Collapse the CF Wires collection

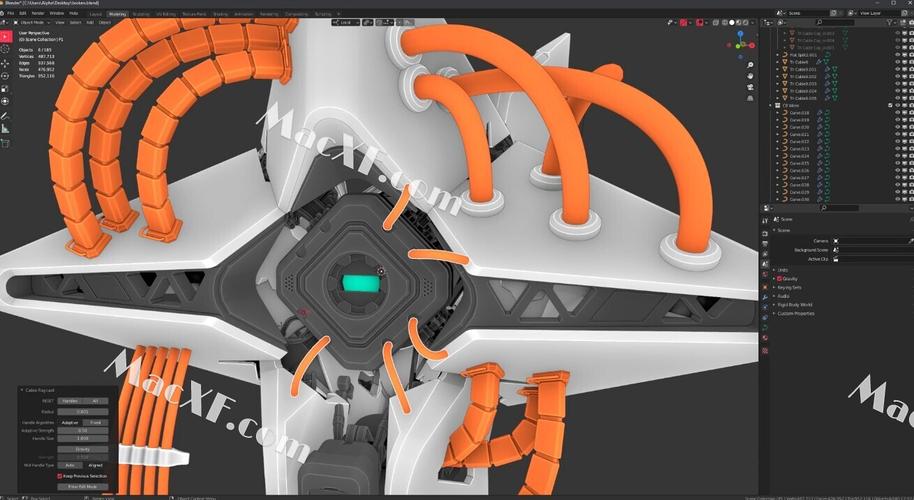coord(772,105)
